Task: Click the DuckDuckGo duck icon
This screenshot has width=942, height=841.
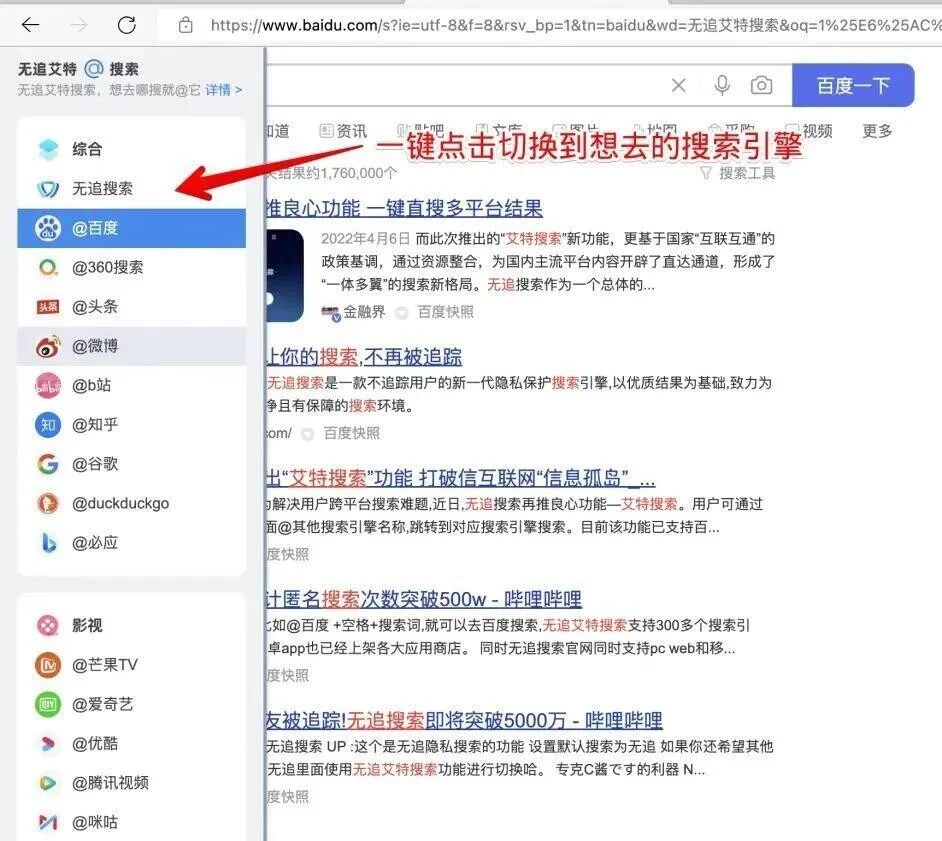Action: (48, 503)
